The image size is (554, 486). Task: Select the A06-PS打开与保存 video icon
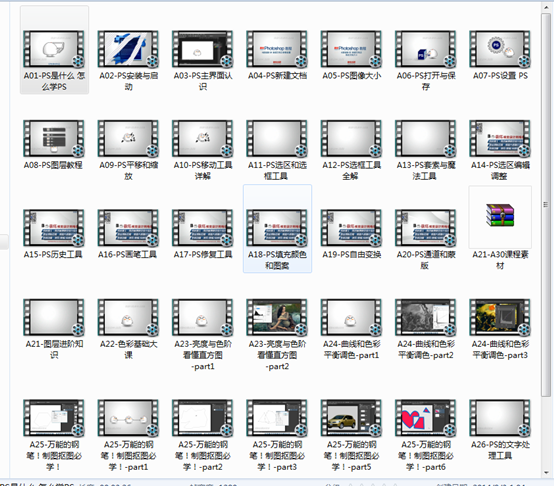[426, 49]
